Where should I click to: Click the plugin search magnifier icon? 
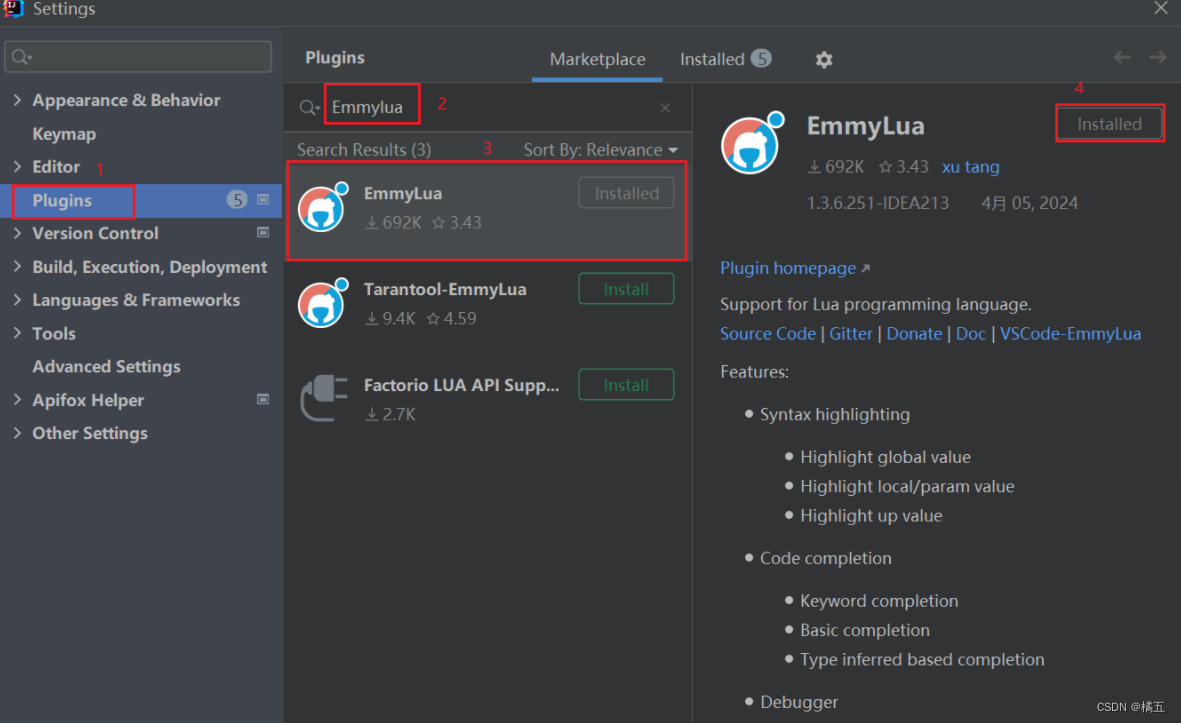tap(309, 108)
